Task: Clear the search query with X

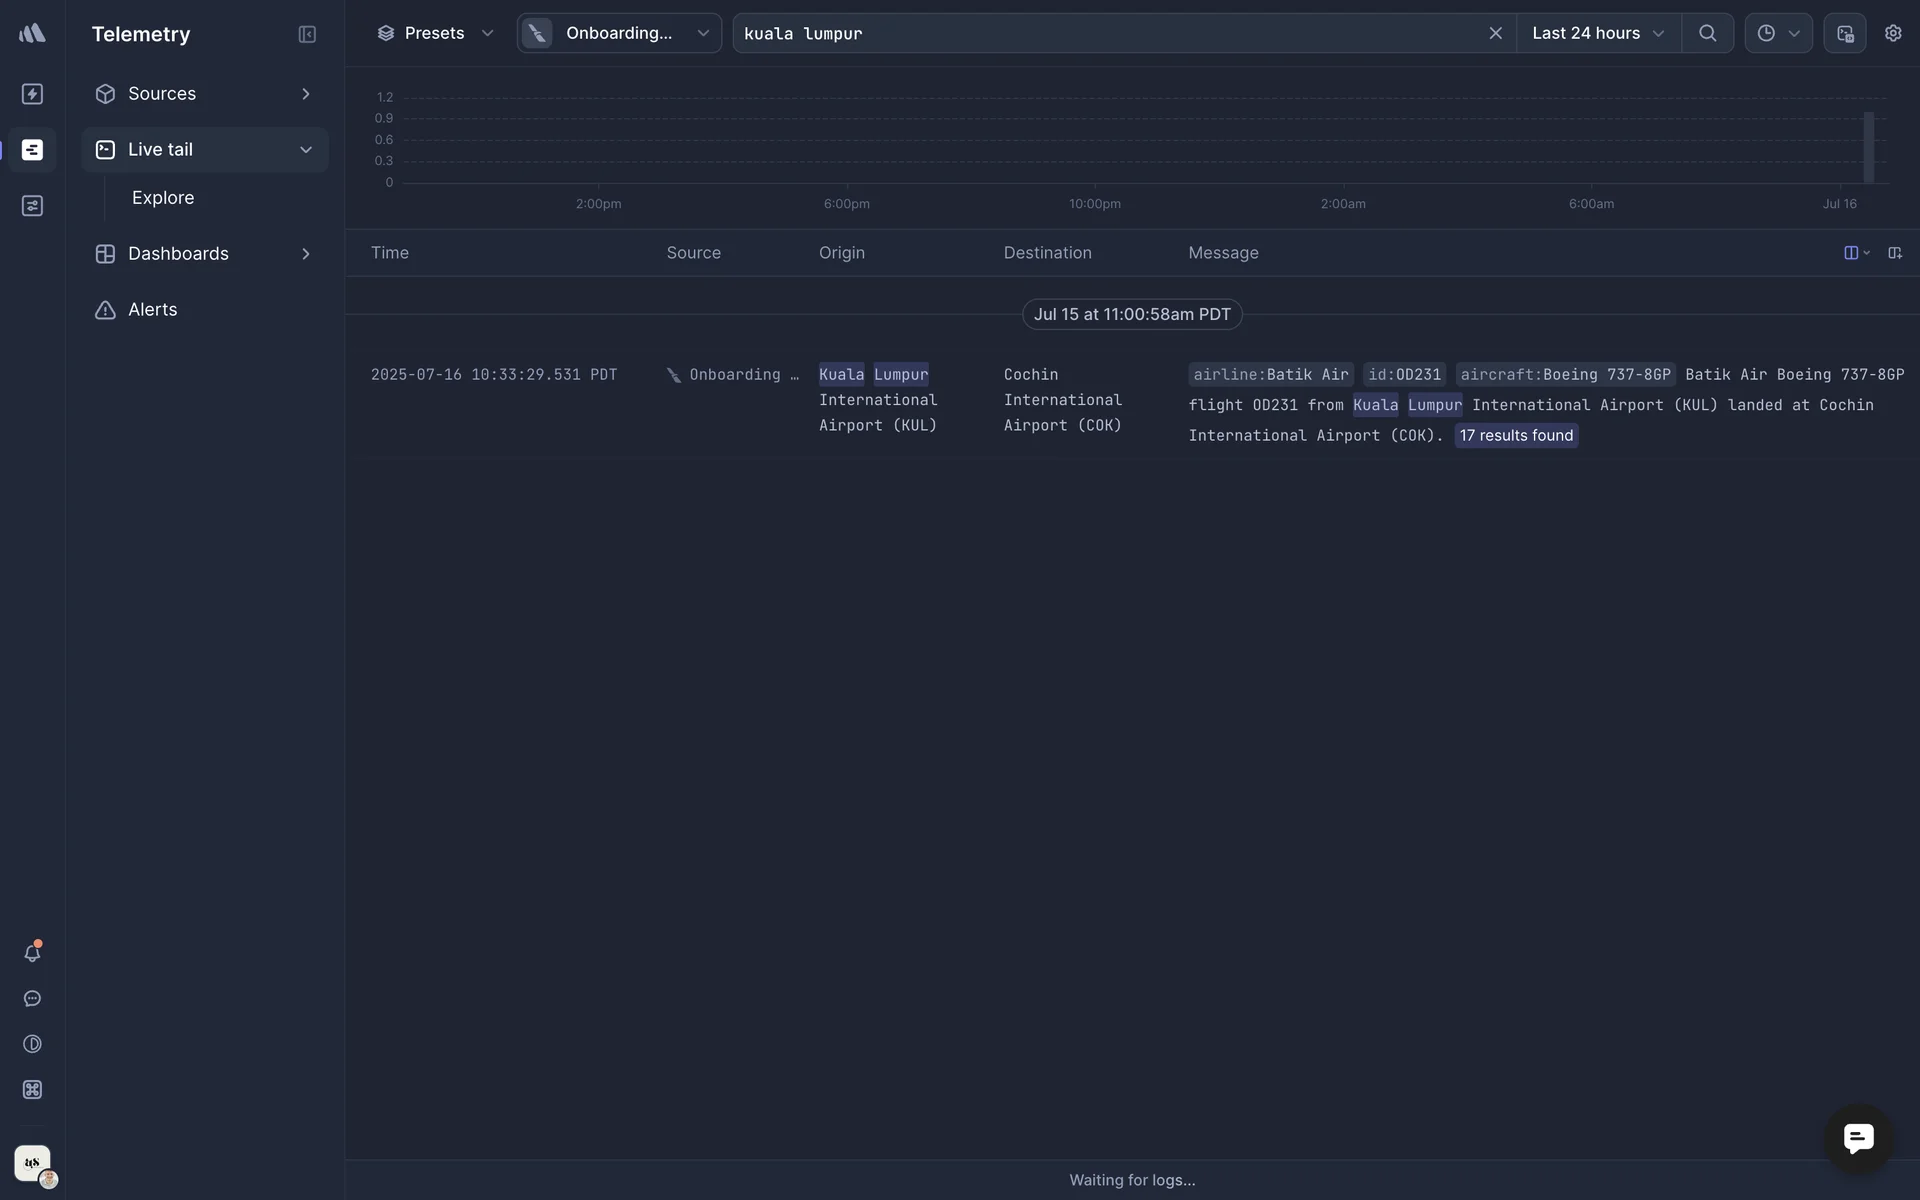Action: [1495, 33]
